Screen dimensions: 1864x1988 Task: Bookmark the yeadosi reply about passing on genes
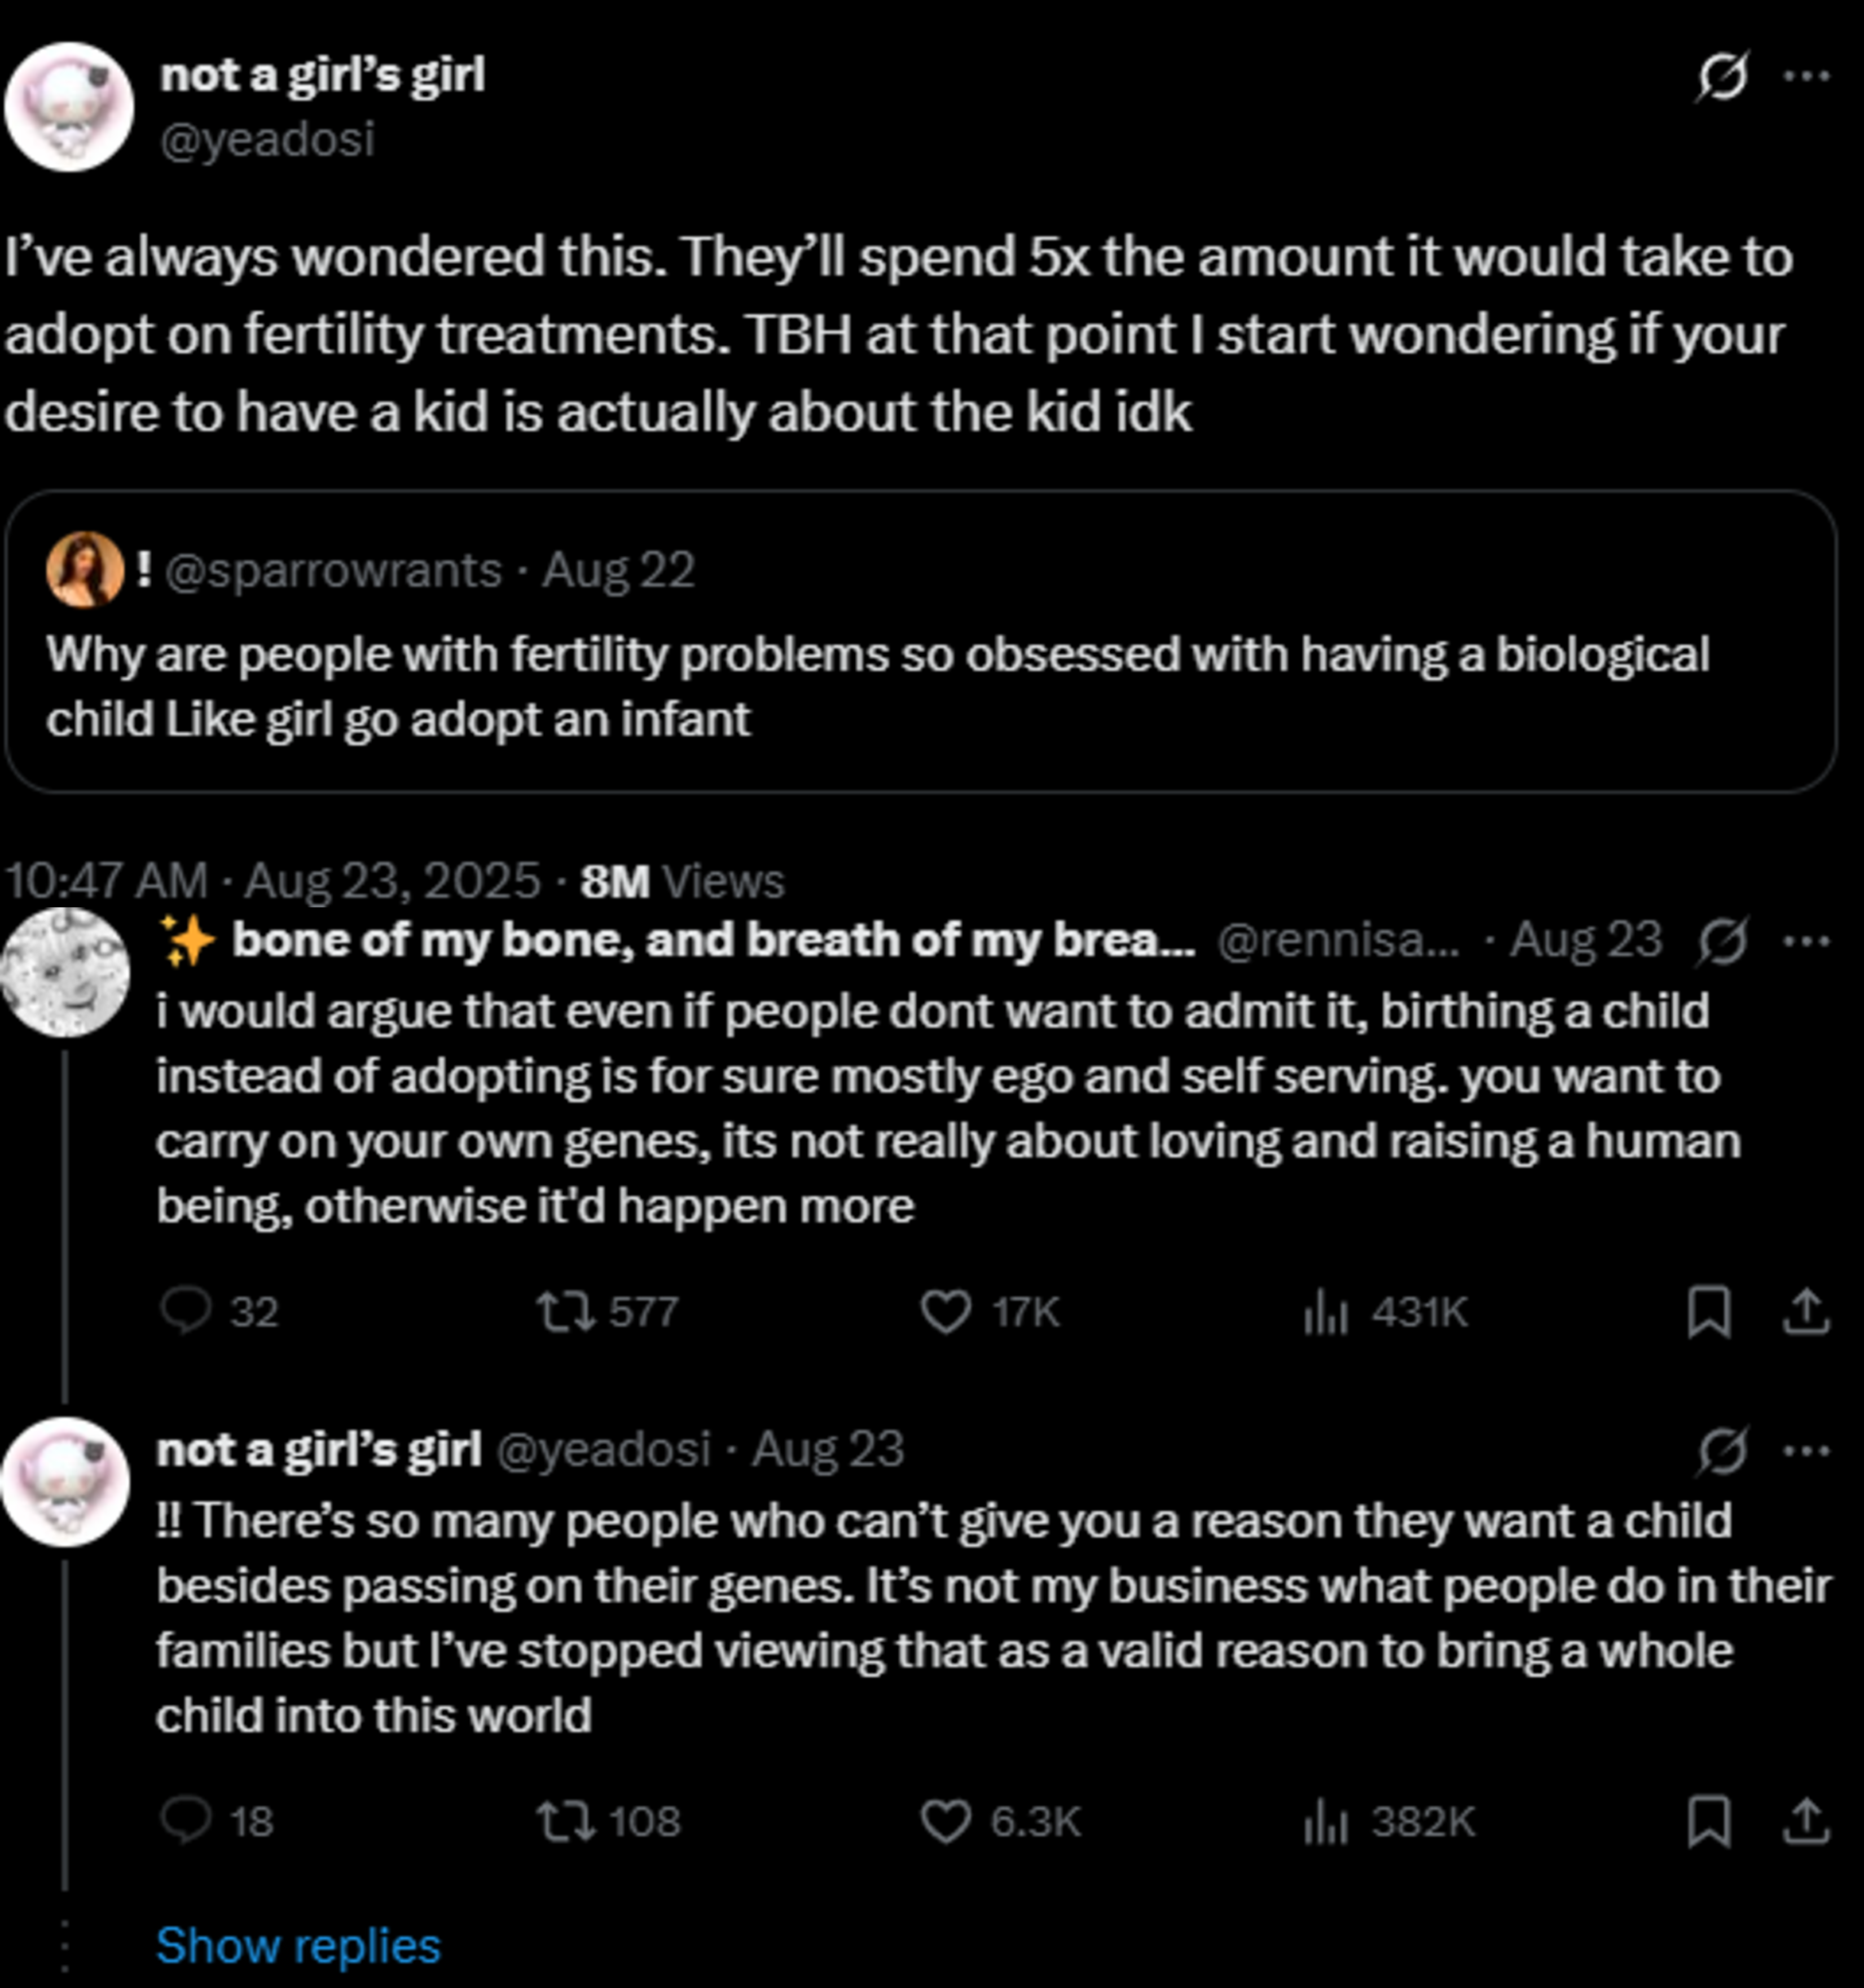pyautogui.click(x=1708, y=1821)
